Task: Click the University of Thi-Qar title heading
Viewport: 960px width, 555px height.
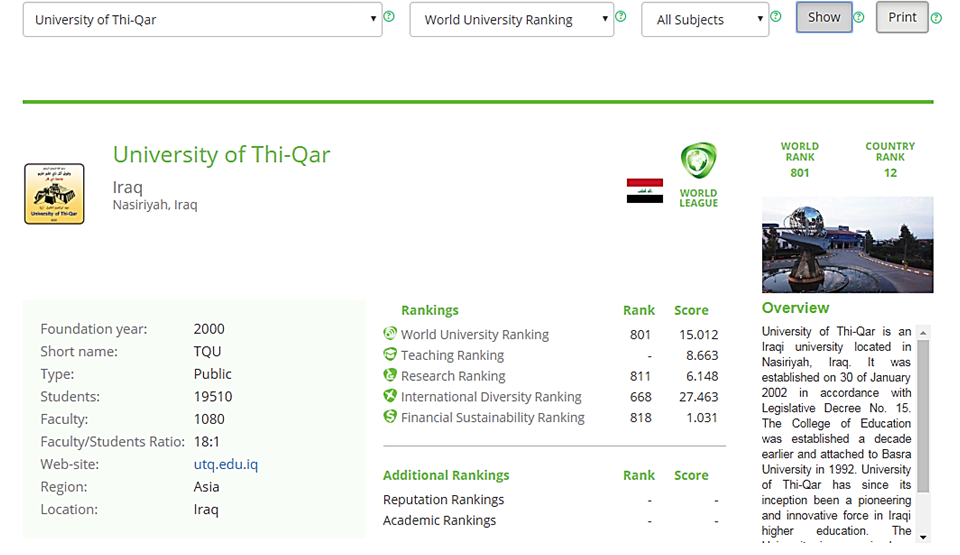Action: 221,155
